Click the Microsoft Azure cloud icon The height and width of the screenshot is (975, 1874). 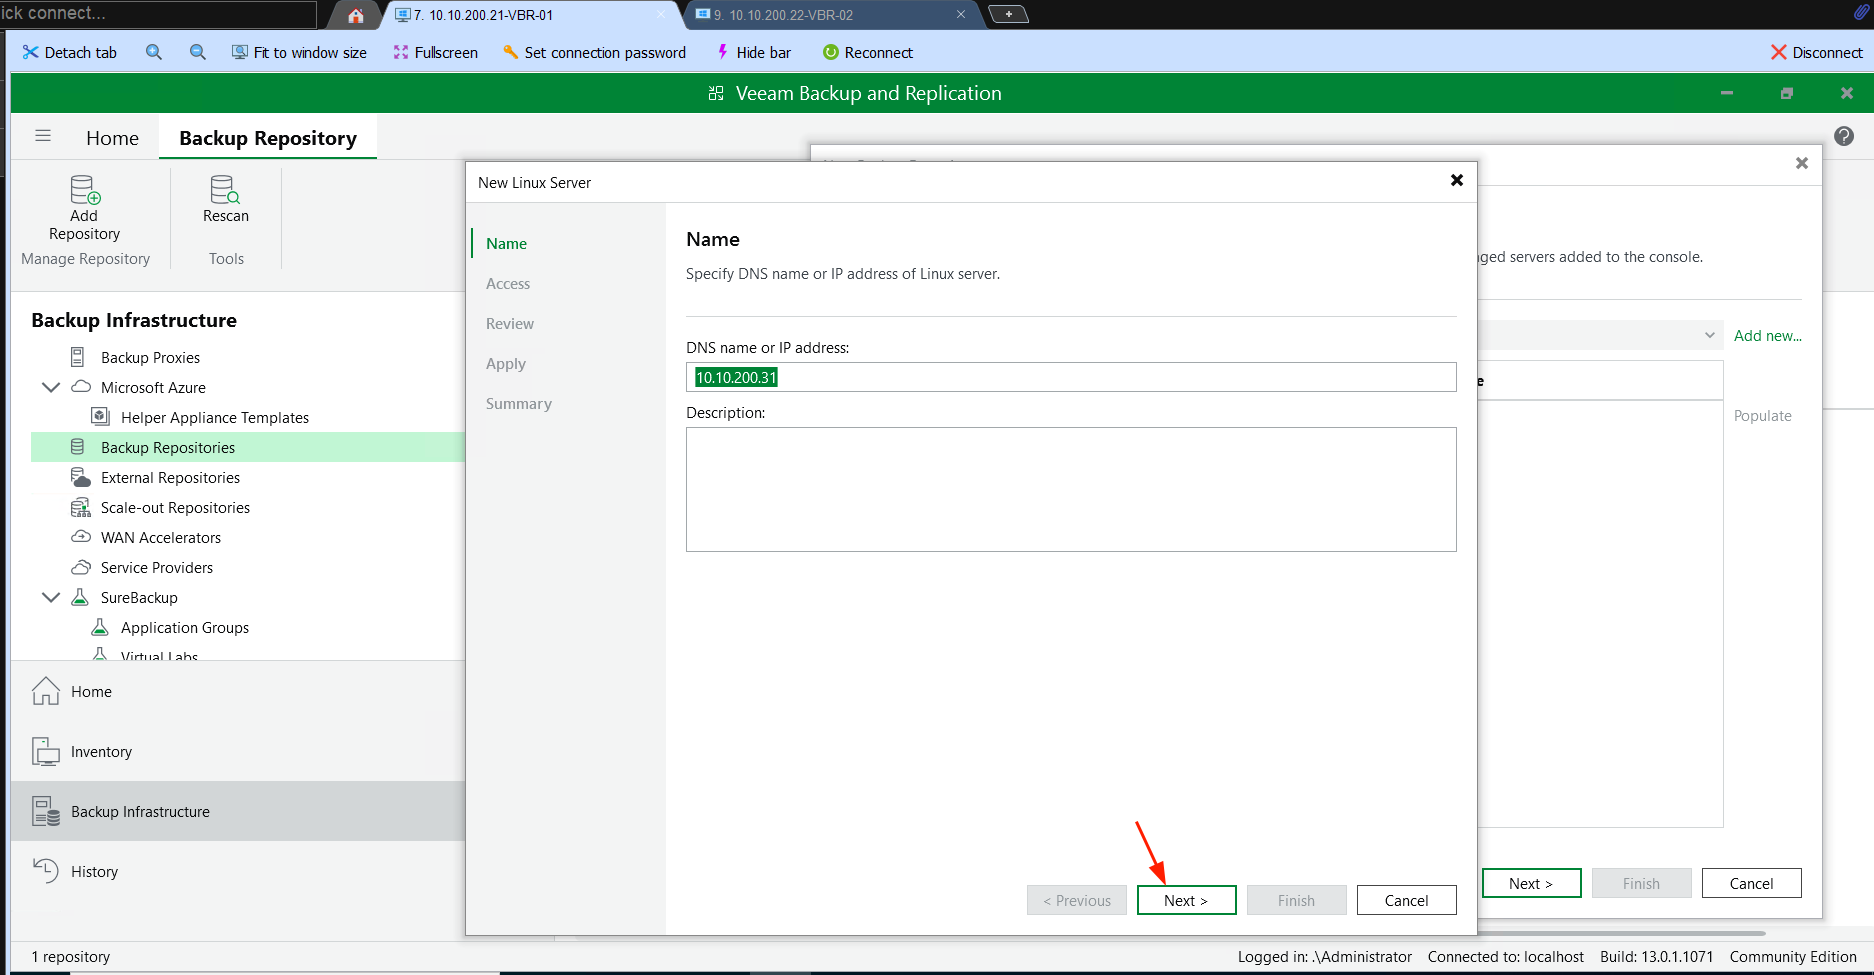tap(81, 387)
